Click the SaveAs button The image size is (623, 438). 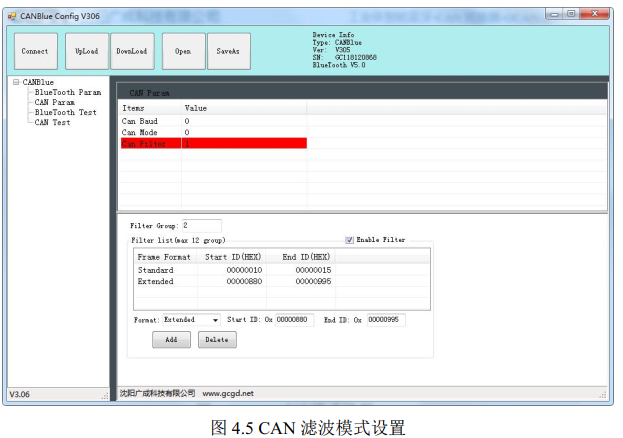click(x=228, y=51)
